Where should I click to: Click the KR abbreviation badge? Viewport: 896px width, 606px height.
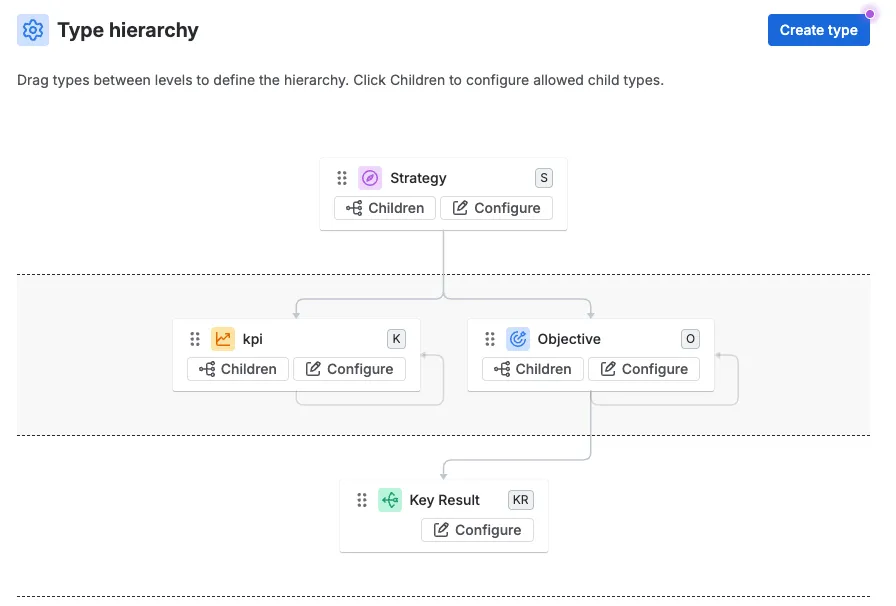click(521, 500)
